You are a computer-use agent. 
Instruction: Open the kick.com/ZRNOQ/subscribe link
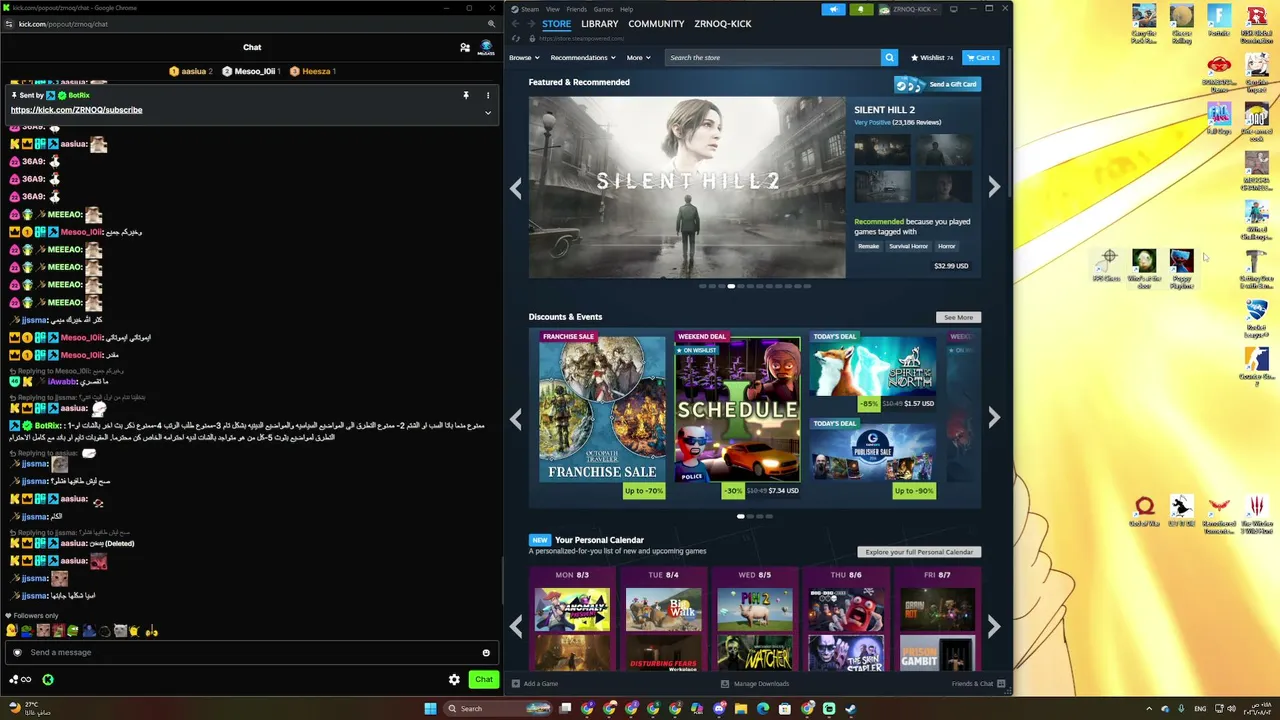coord(76,110)
